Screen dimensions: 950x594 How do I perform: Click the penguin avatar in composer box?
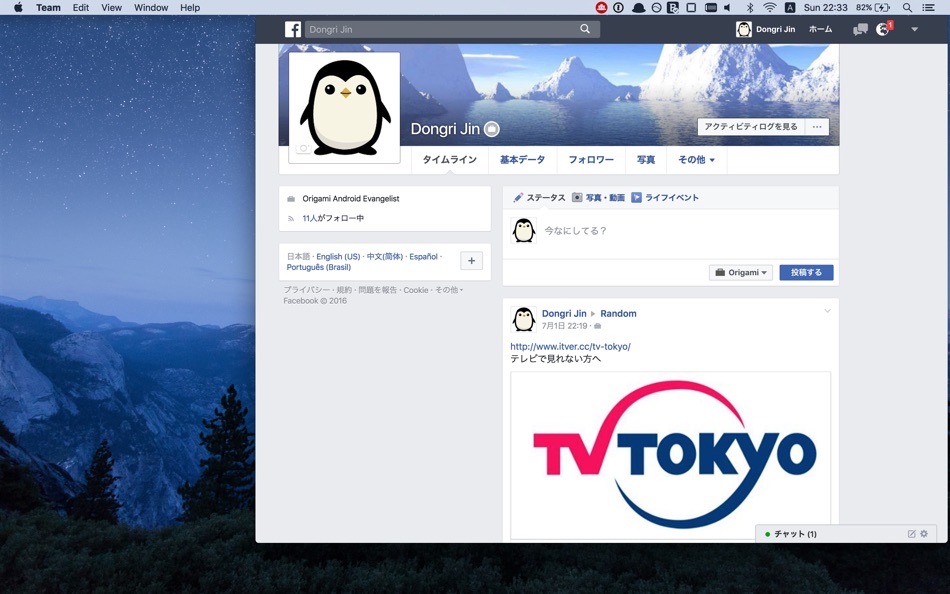click(x=523, y=230)
